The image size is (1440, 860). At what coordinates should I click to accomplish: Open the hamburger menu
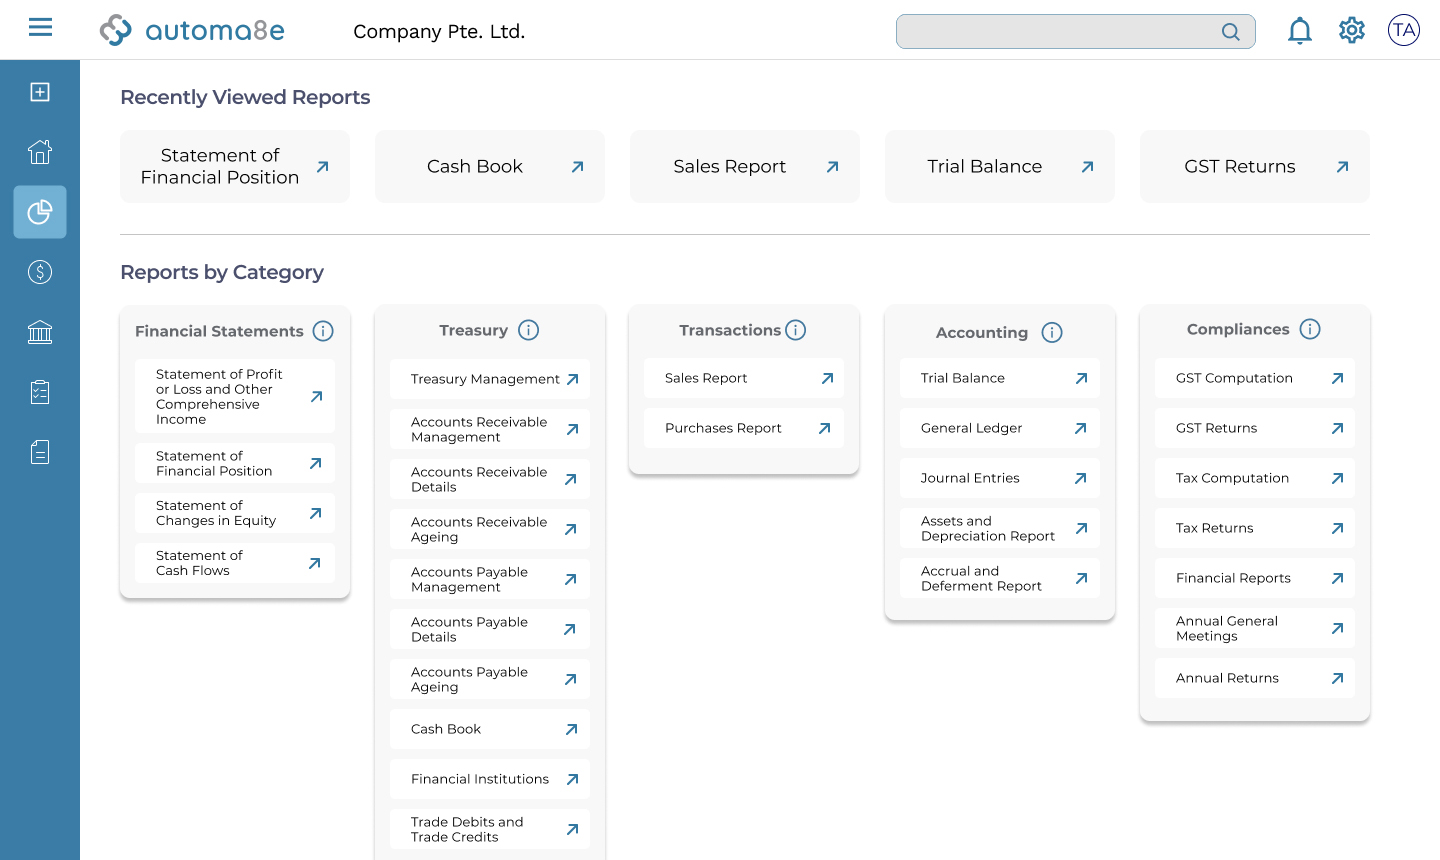point(40,27)
